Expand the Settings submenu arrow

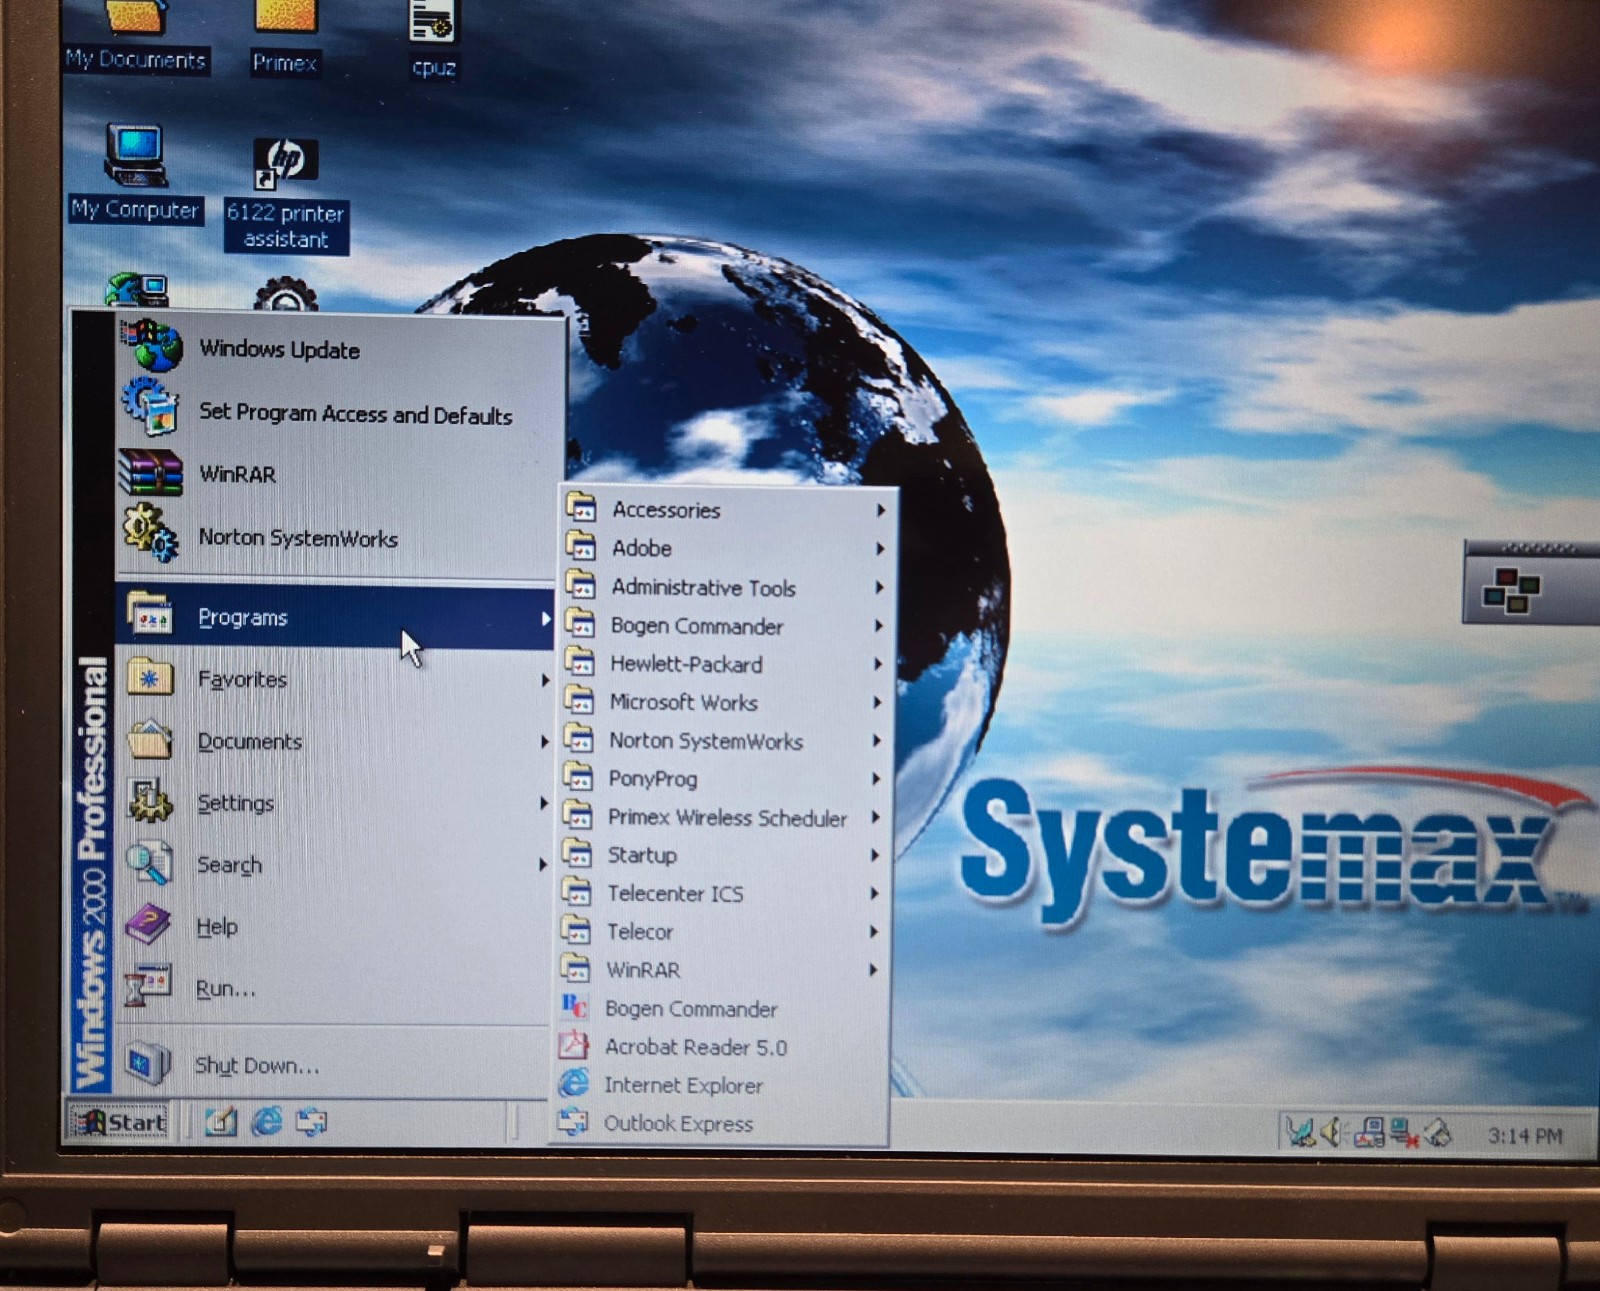click(x=543, y=803)
